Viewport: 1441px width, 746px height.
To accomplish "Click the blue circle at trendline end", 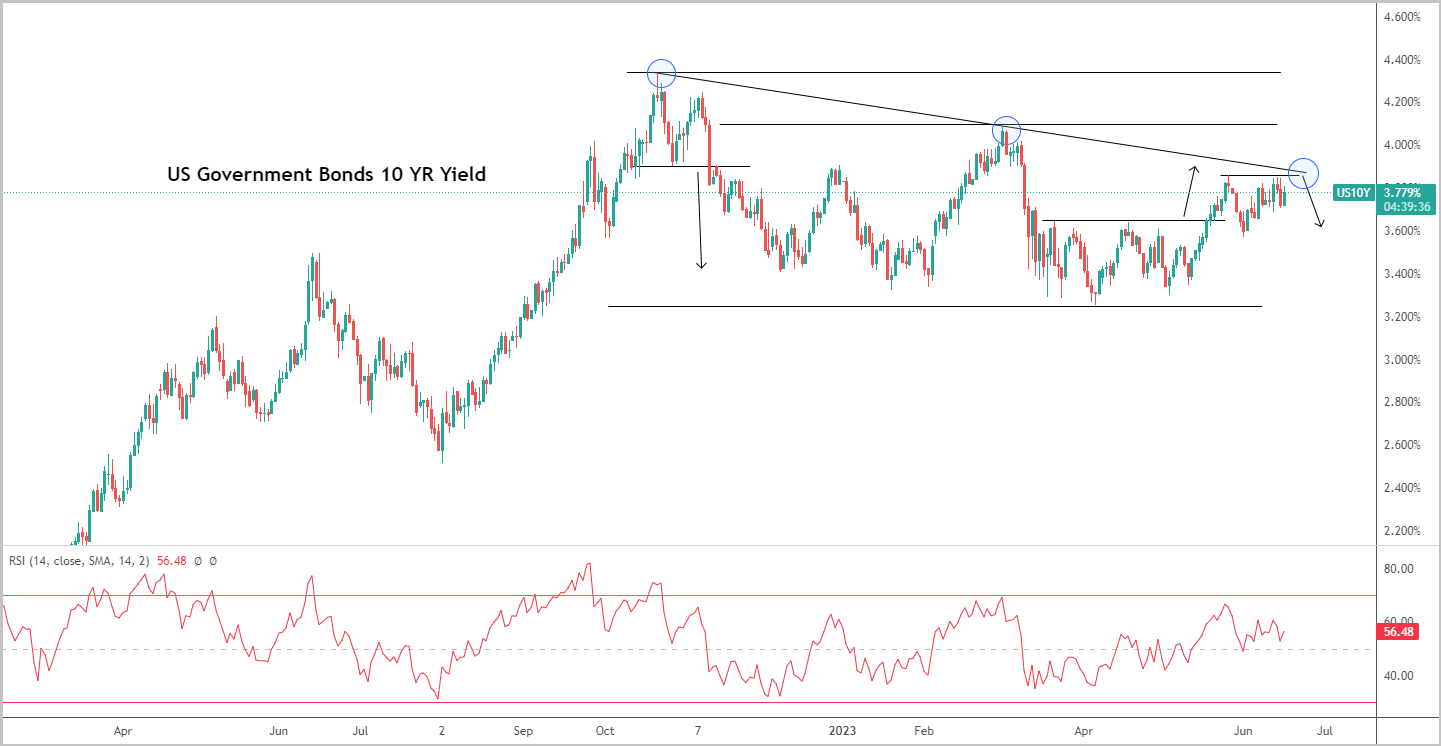I will pos(1303,173).
